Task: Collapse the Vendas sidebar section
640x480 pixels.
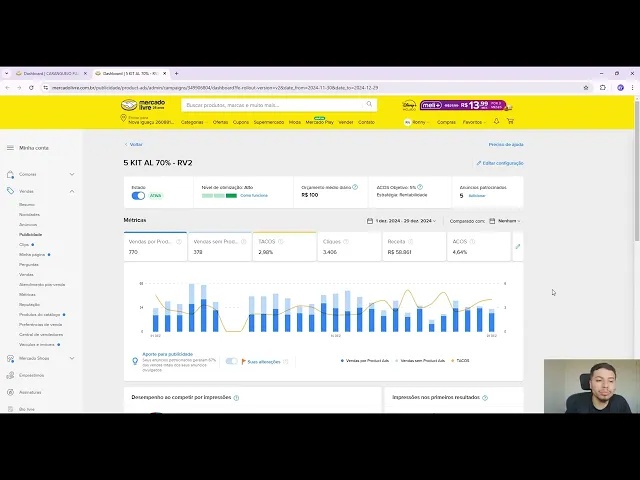Action: coord(72,191)
